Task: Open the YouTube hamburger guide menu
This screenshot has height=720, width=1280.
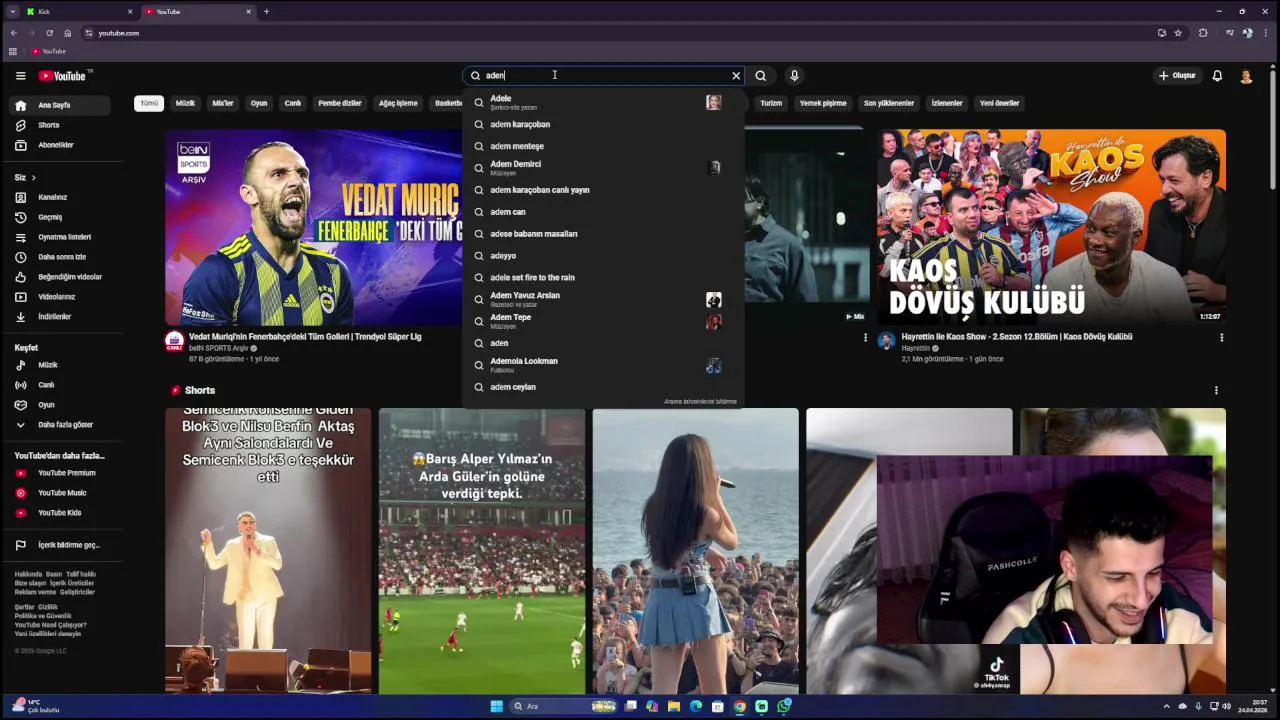Action: click(20, 76)
